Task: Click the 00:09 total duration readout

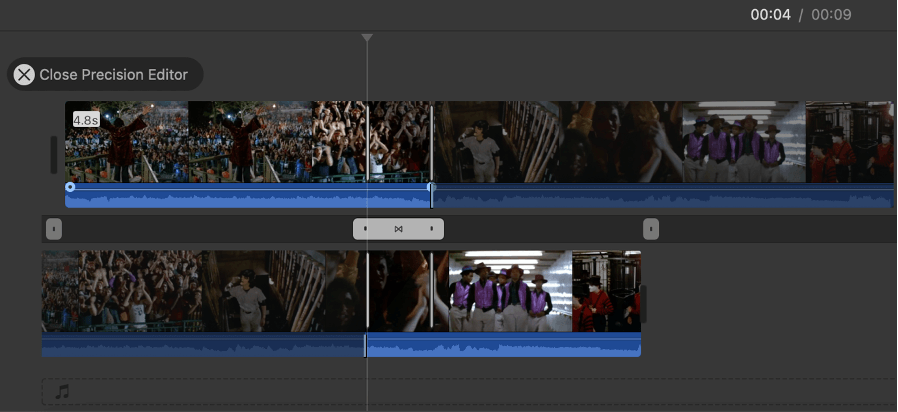Action: [x=831, y=15]
